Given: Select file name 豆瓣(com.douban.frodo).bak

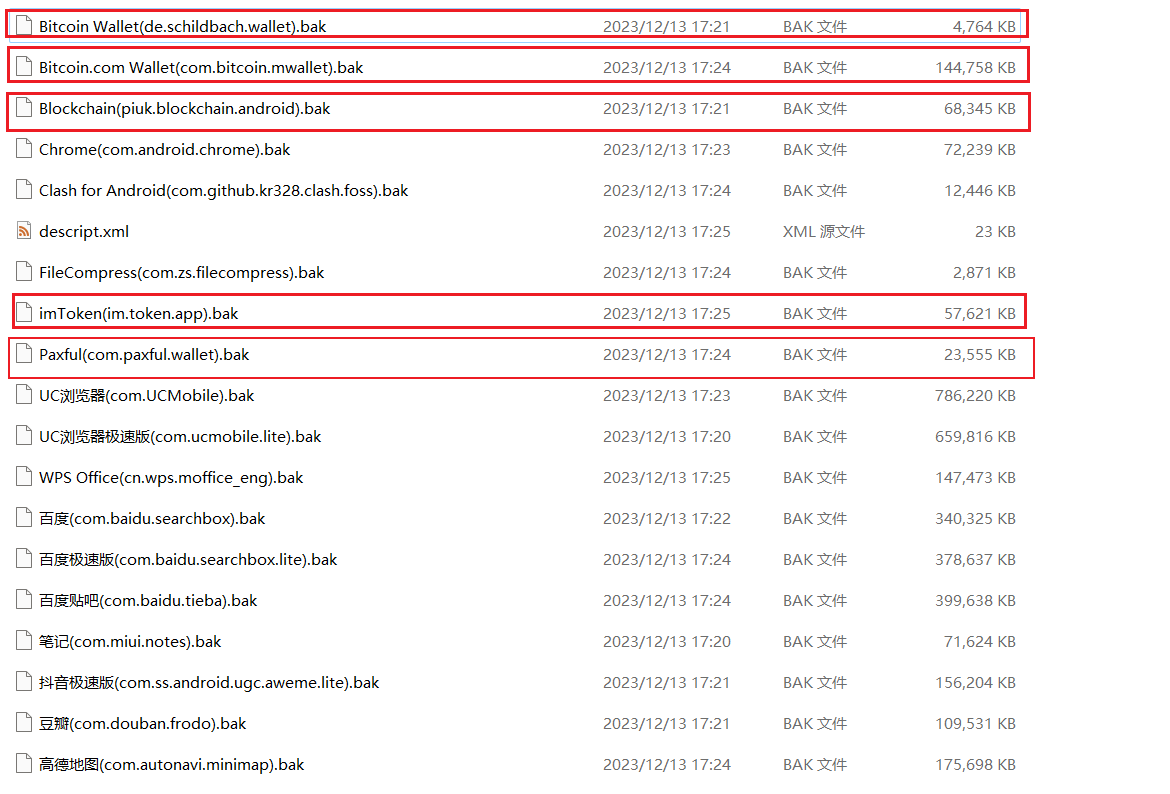Looking at the screenshot, I should pyautogui.click(x=143, y=725).
